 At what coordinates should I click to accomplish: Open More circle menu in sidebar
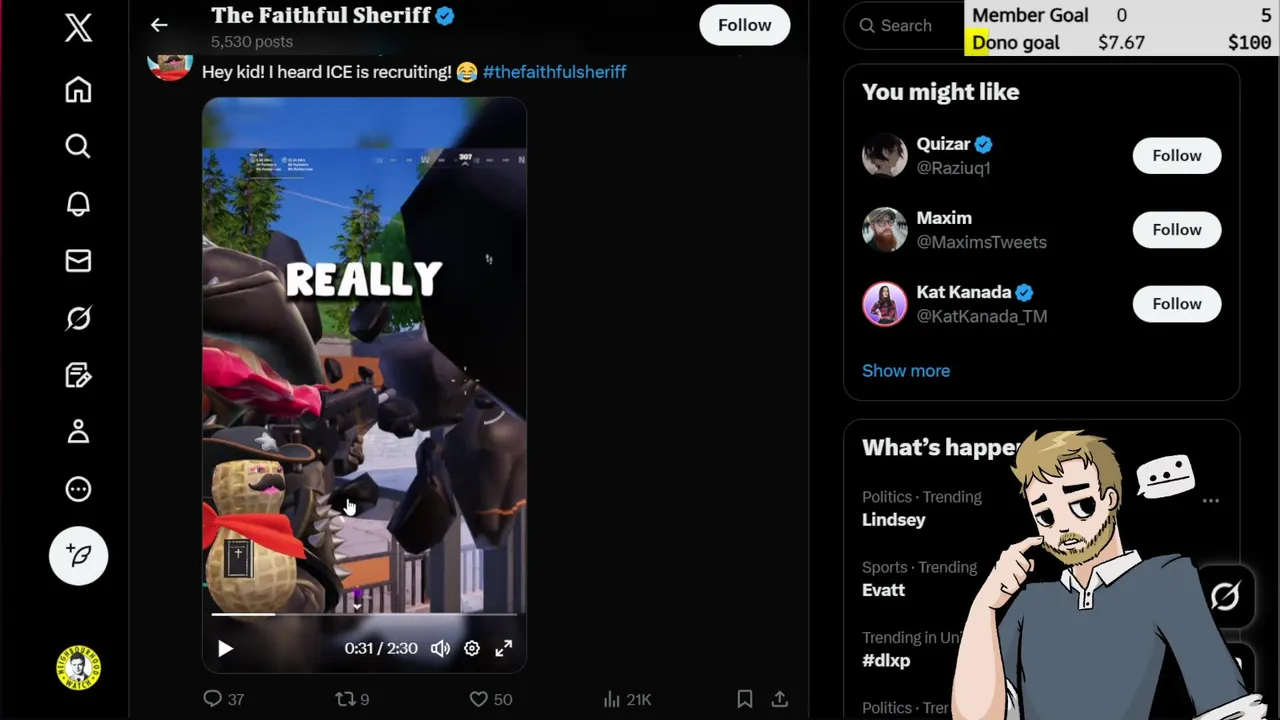pos(78,489)
